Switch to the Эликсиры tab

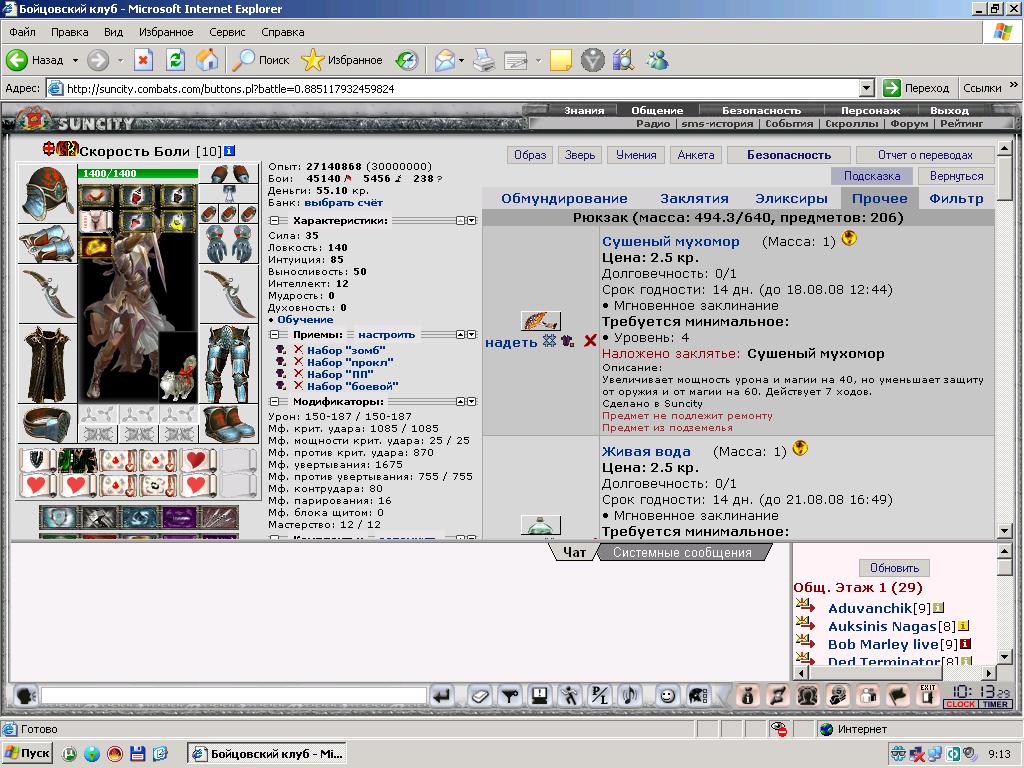[791, 199]
